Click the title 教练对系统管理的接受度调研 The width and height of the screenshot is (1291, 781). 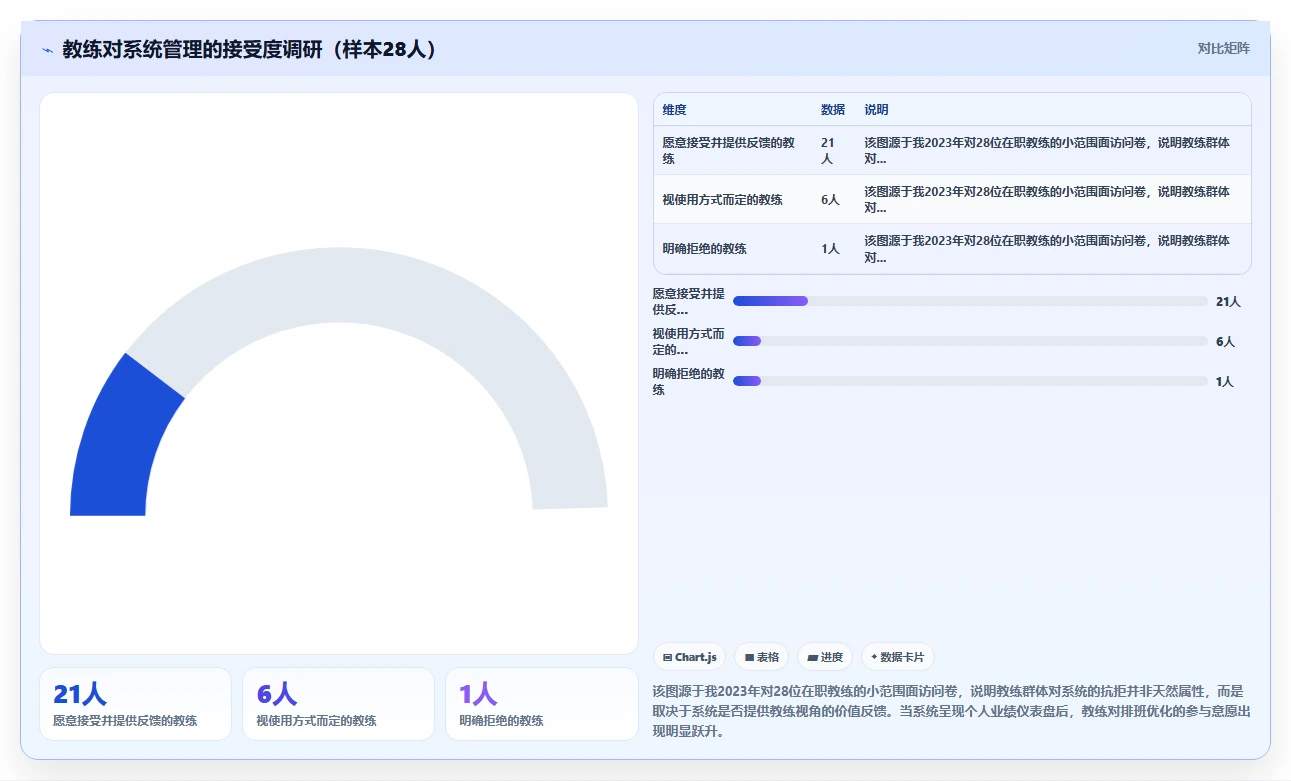click(x=250, y=49)
